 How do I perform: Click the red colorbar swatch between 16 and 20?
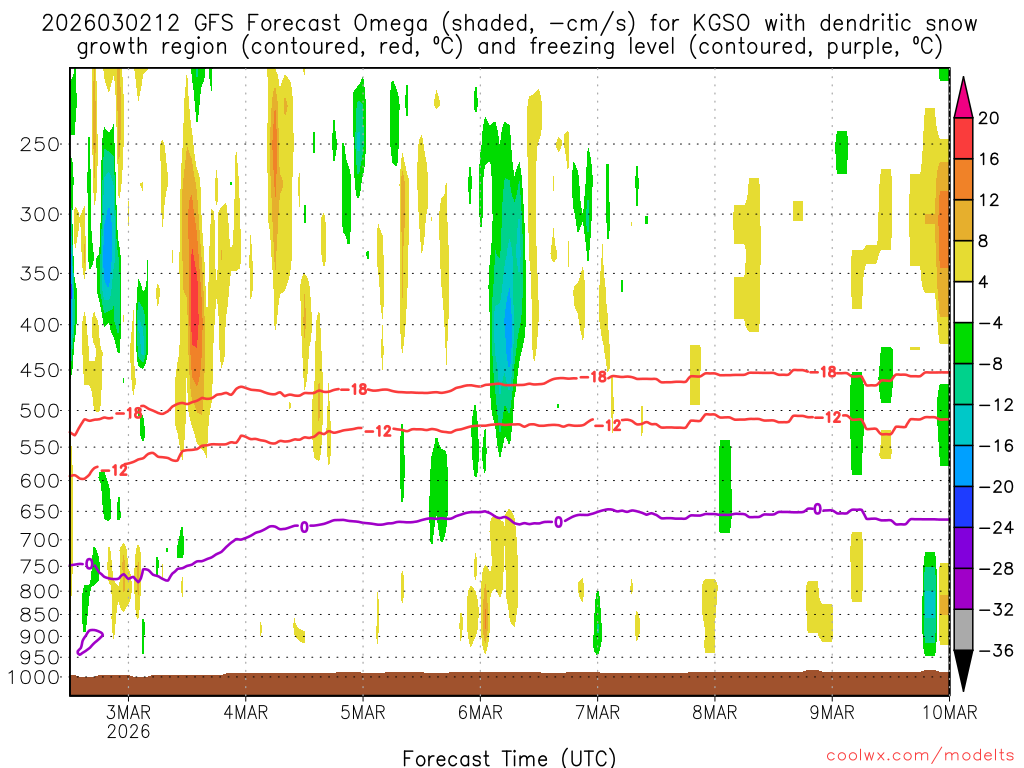[x=963, y=138]
